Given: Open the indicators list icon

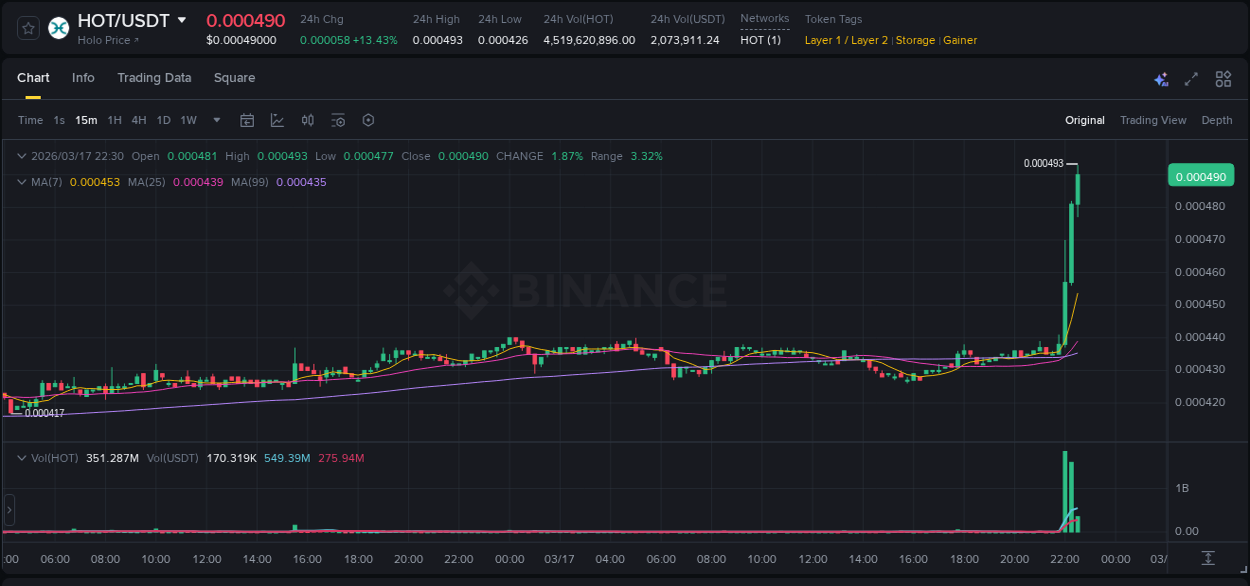Looking at the screenshot, I should (338, 120).
